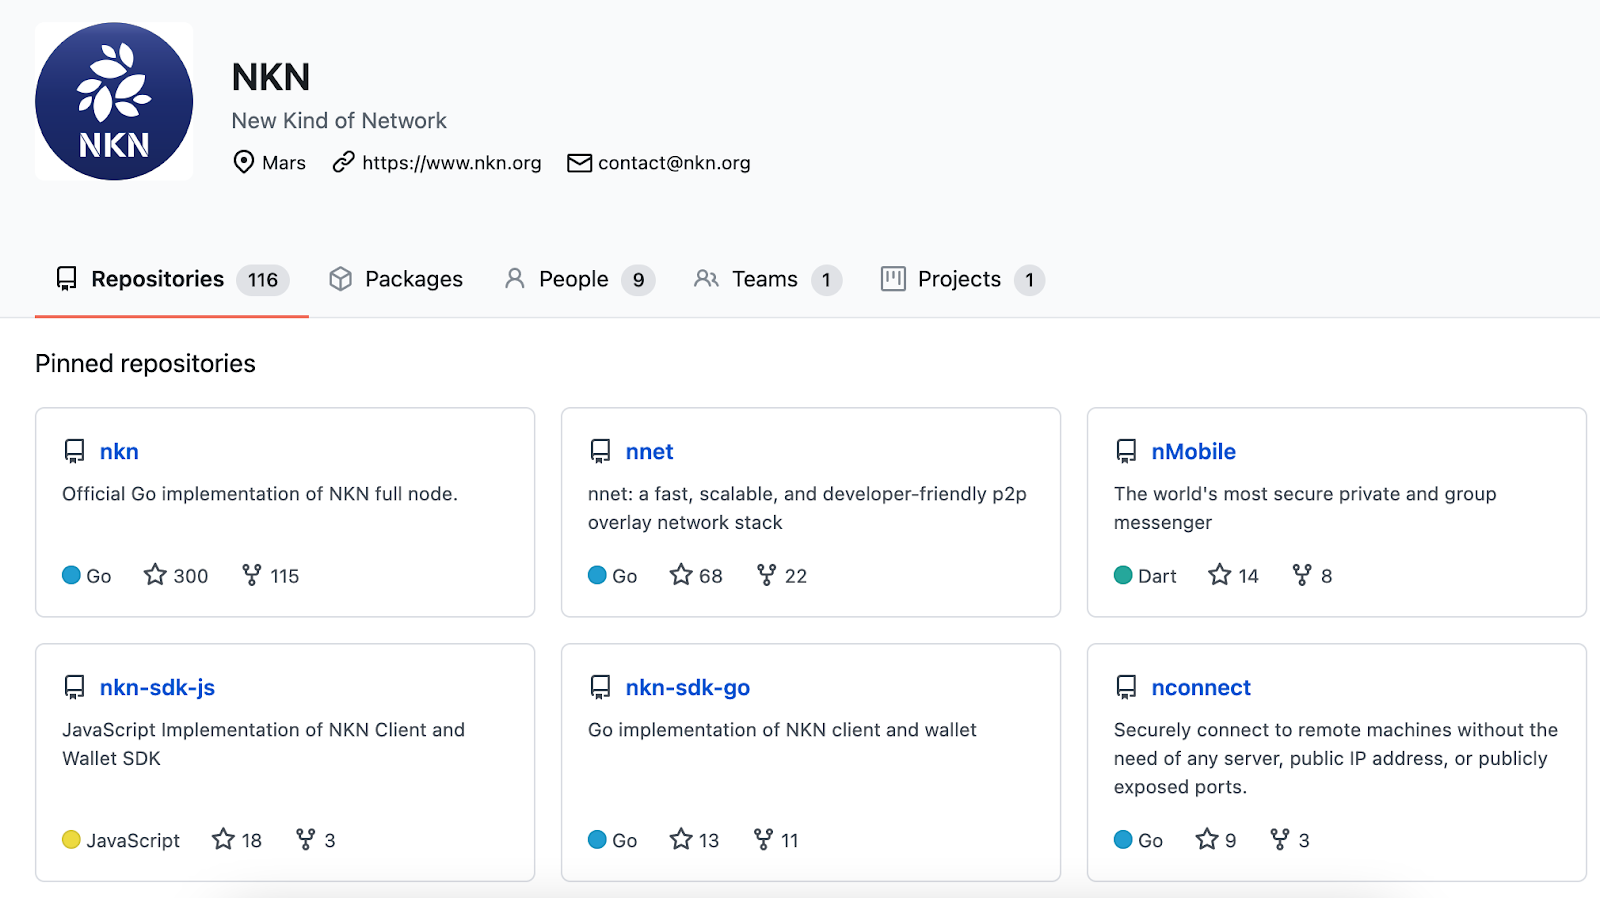
Task: Open the https://www.nkn.org website link
Action: (x=451, y=163)
